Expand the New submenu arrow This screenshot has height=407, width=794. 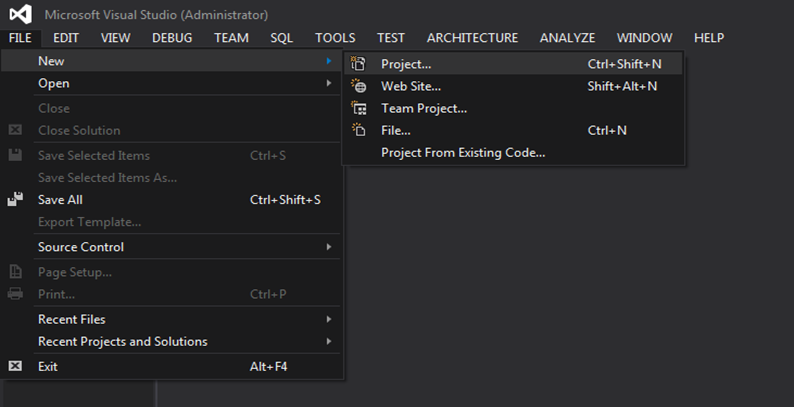(x=329, y=61)
